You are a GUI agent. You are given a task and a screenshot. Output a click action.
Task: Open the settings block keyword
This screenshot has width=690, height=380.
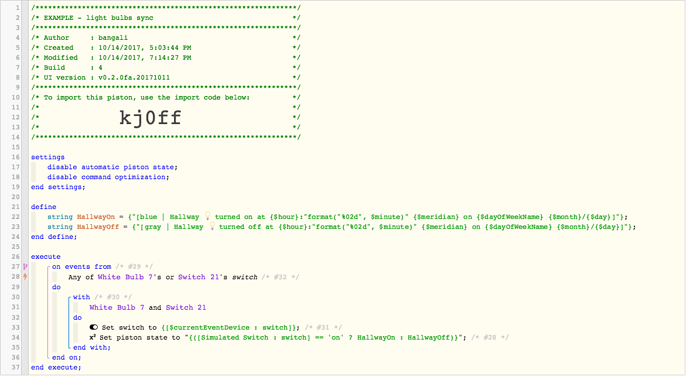point(48,157)
